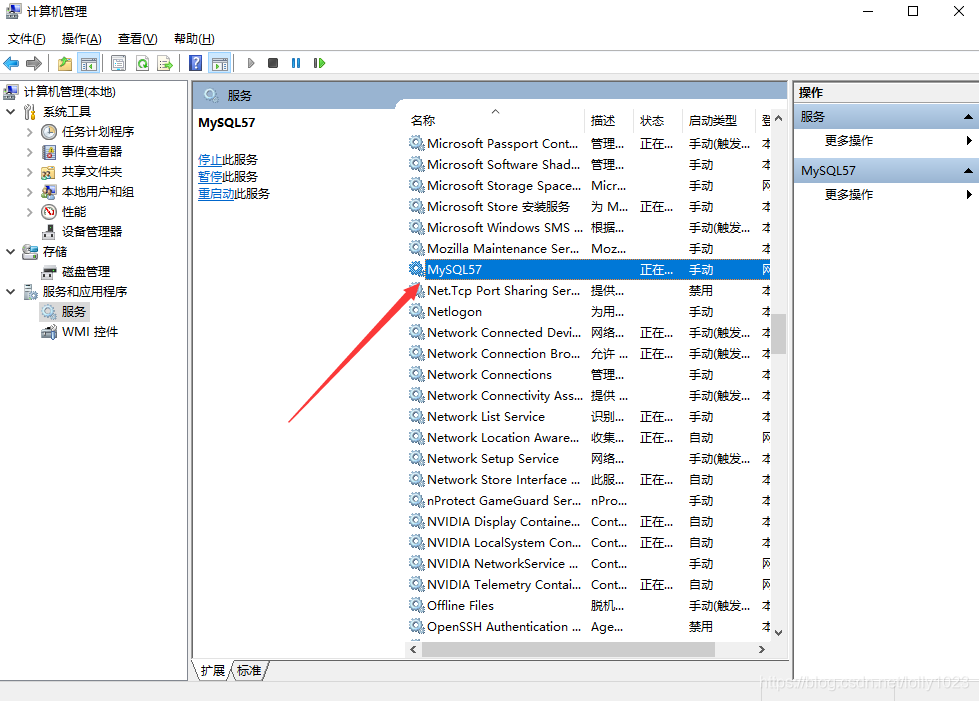Viewport: 979px width, 701px height.
Task: Select 任务计划程序 in the tree
Action: [98, 132]
